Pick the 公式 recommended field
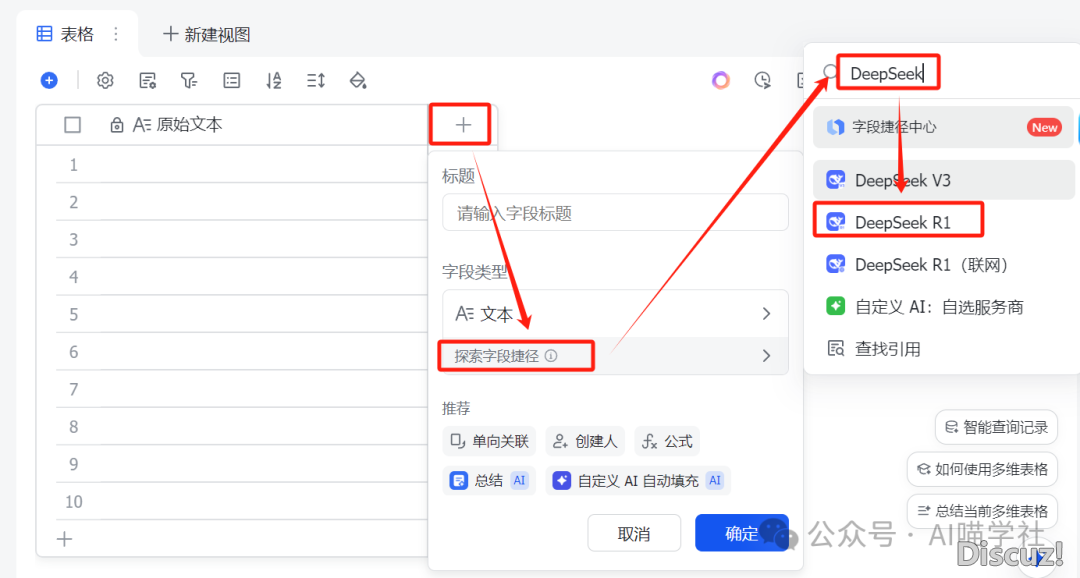 point(667,442)
